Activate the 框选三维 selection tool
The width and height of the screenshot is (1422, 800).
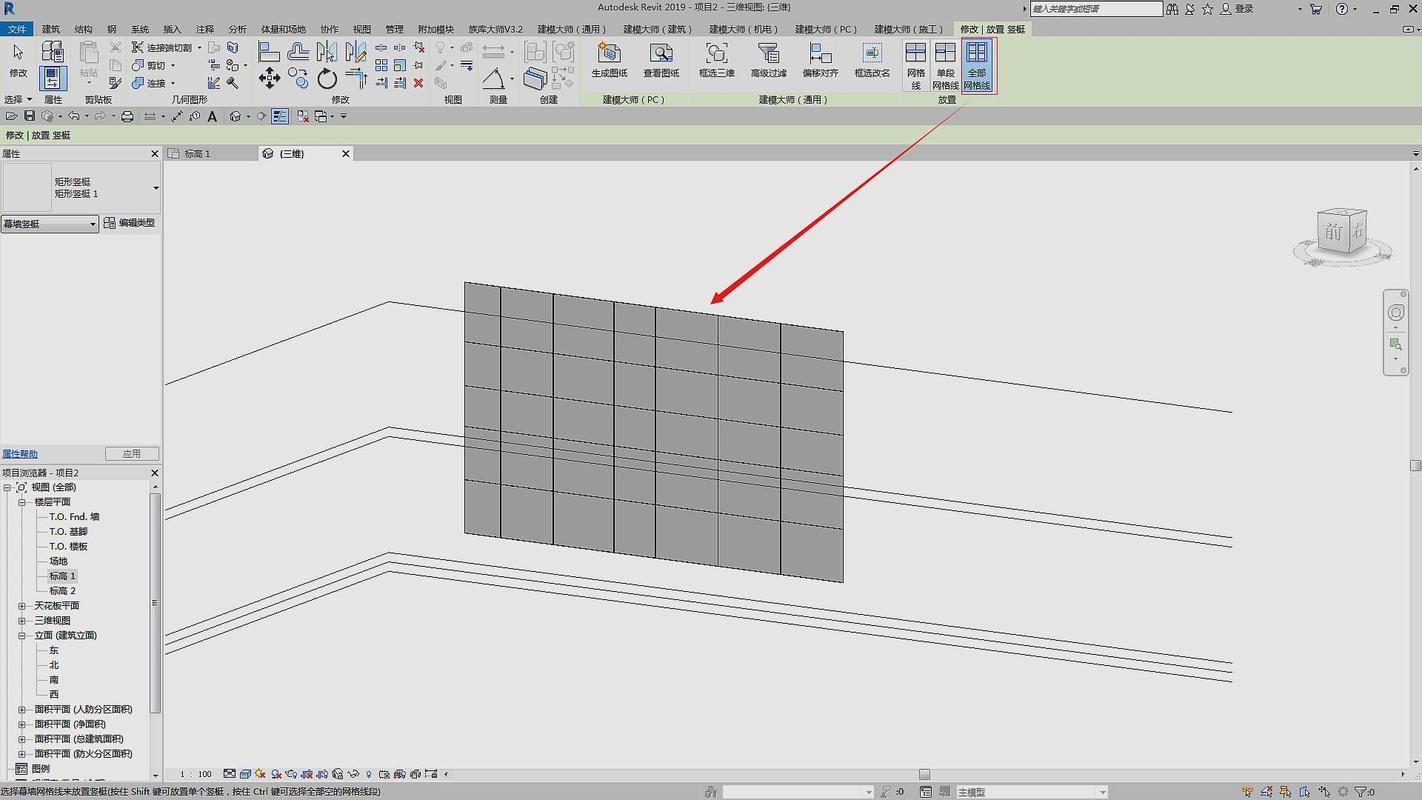tap(716, 60)
